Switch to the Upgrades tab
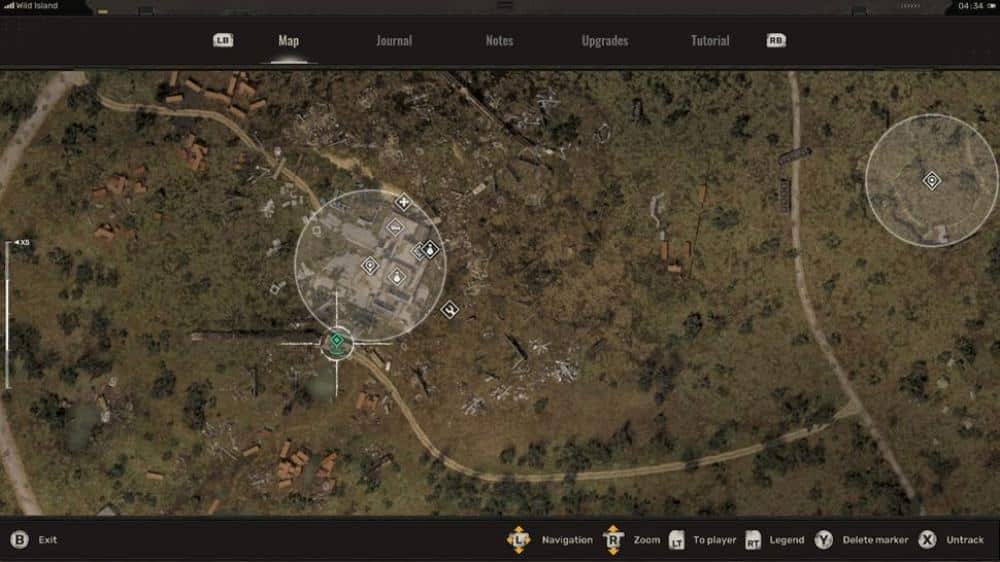This screenshot has width=1000, height=562. point(605,41)
